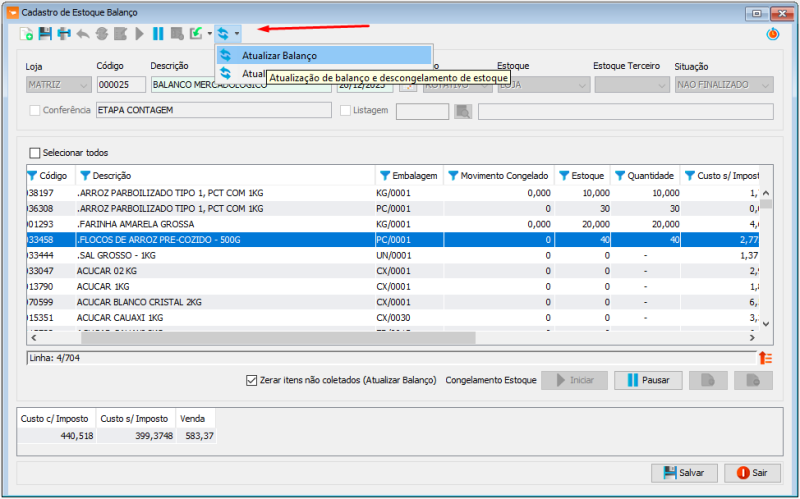Click the Iniciar button
The height and width of the screenshot is (499, 800).
[x=574, y=381]
